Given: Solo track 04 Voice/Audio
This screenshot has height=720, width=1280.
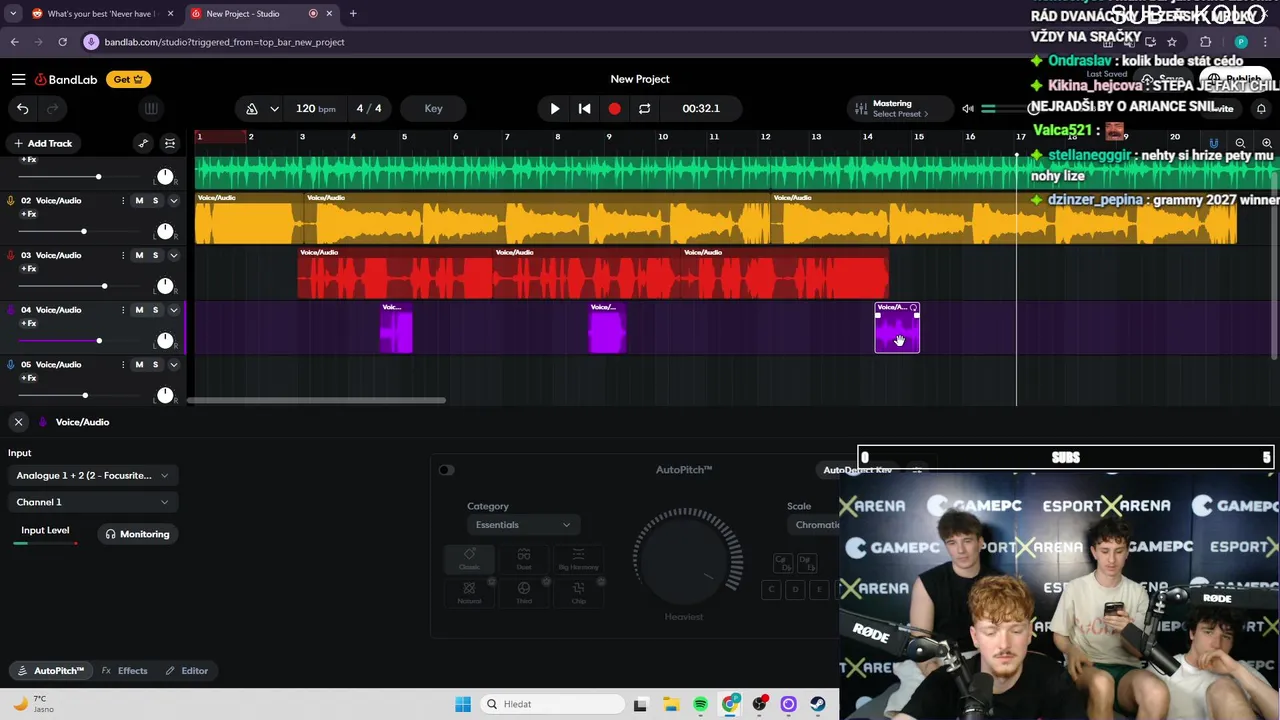Looking at the screenshot, I should tap(155, 310).
